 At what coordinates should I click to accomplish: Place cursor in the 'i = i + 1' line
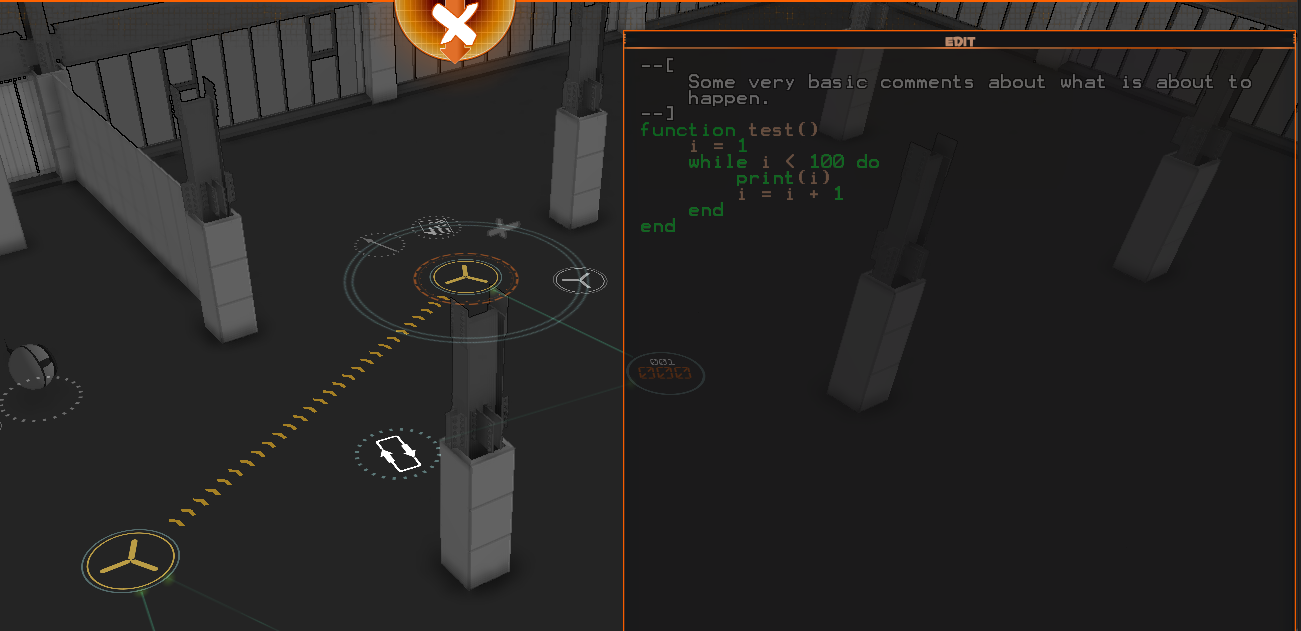point(790,194)
